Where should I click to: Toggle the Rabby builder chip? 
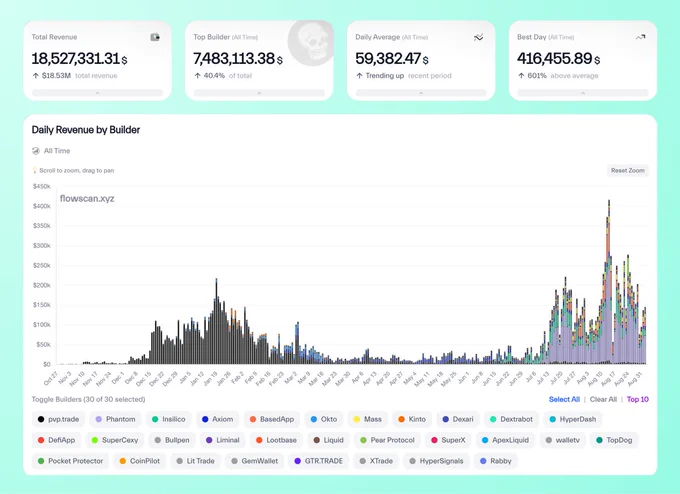point(496,461)
